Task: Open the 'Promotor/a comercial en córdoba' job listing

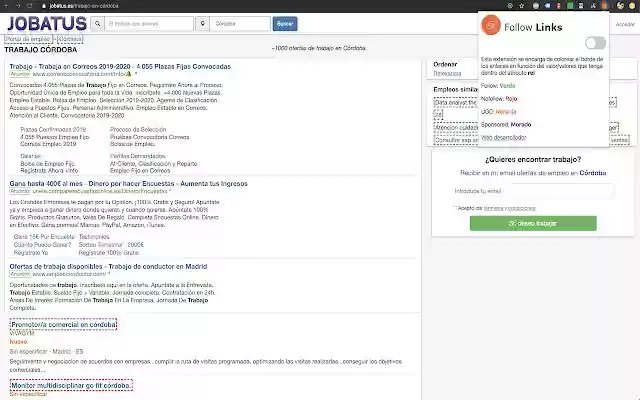Action: (x=63, y=324)
